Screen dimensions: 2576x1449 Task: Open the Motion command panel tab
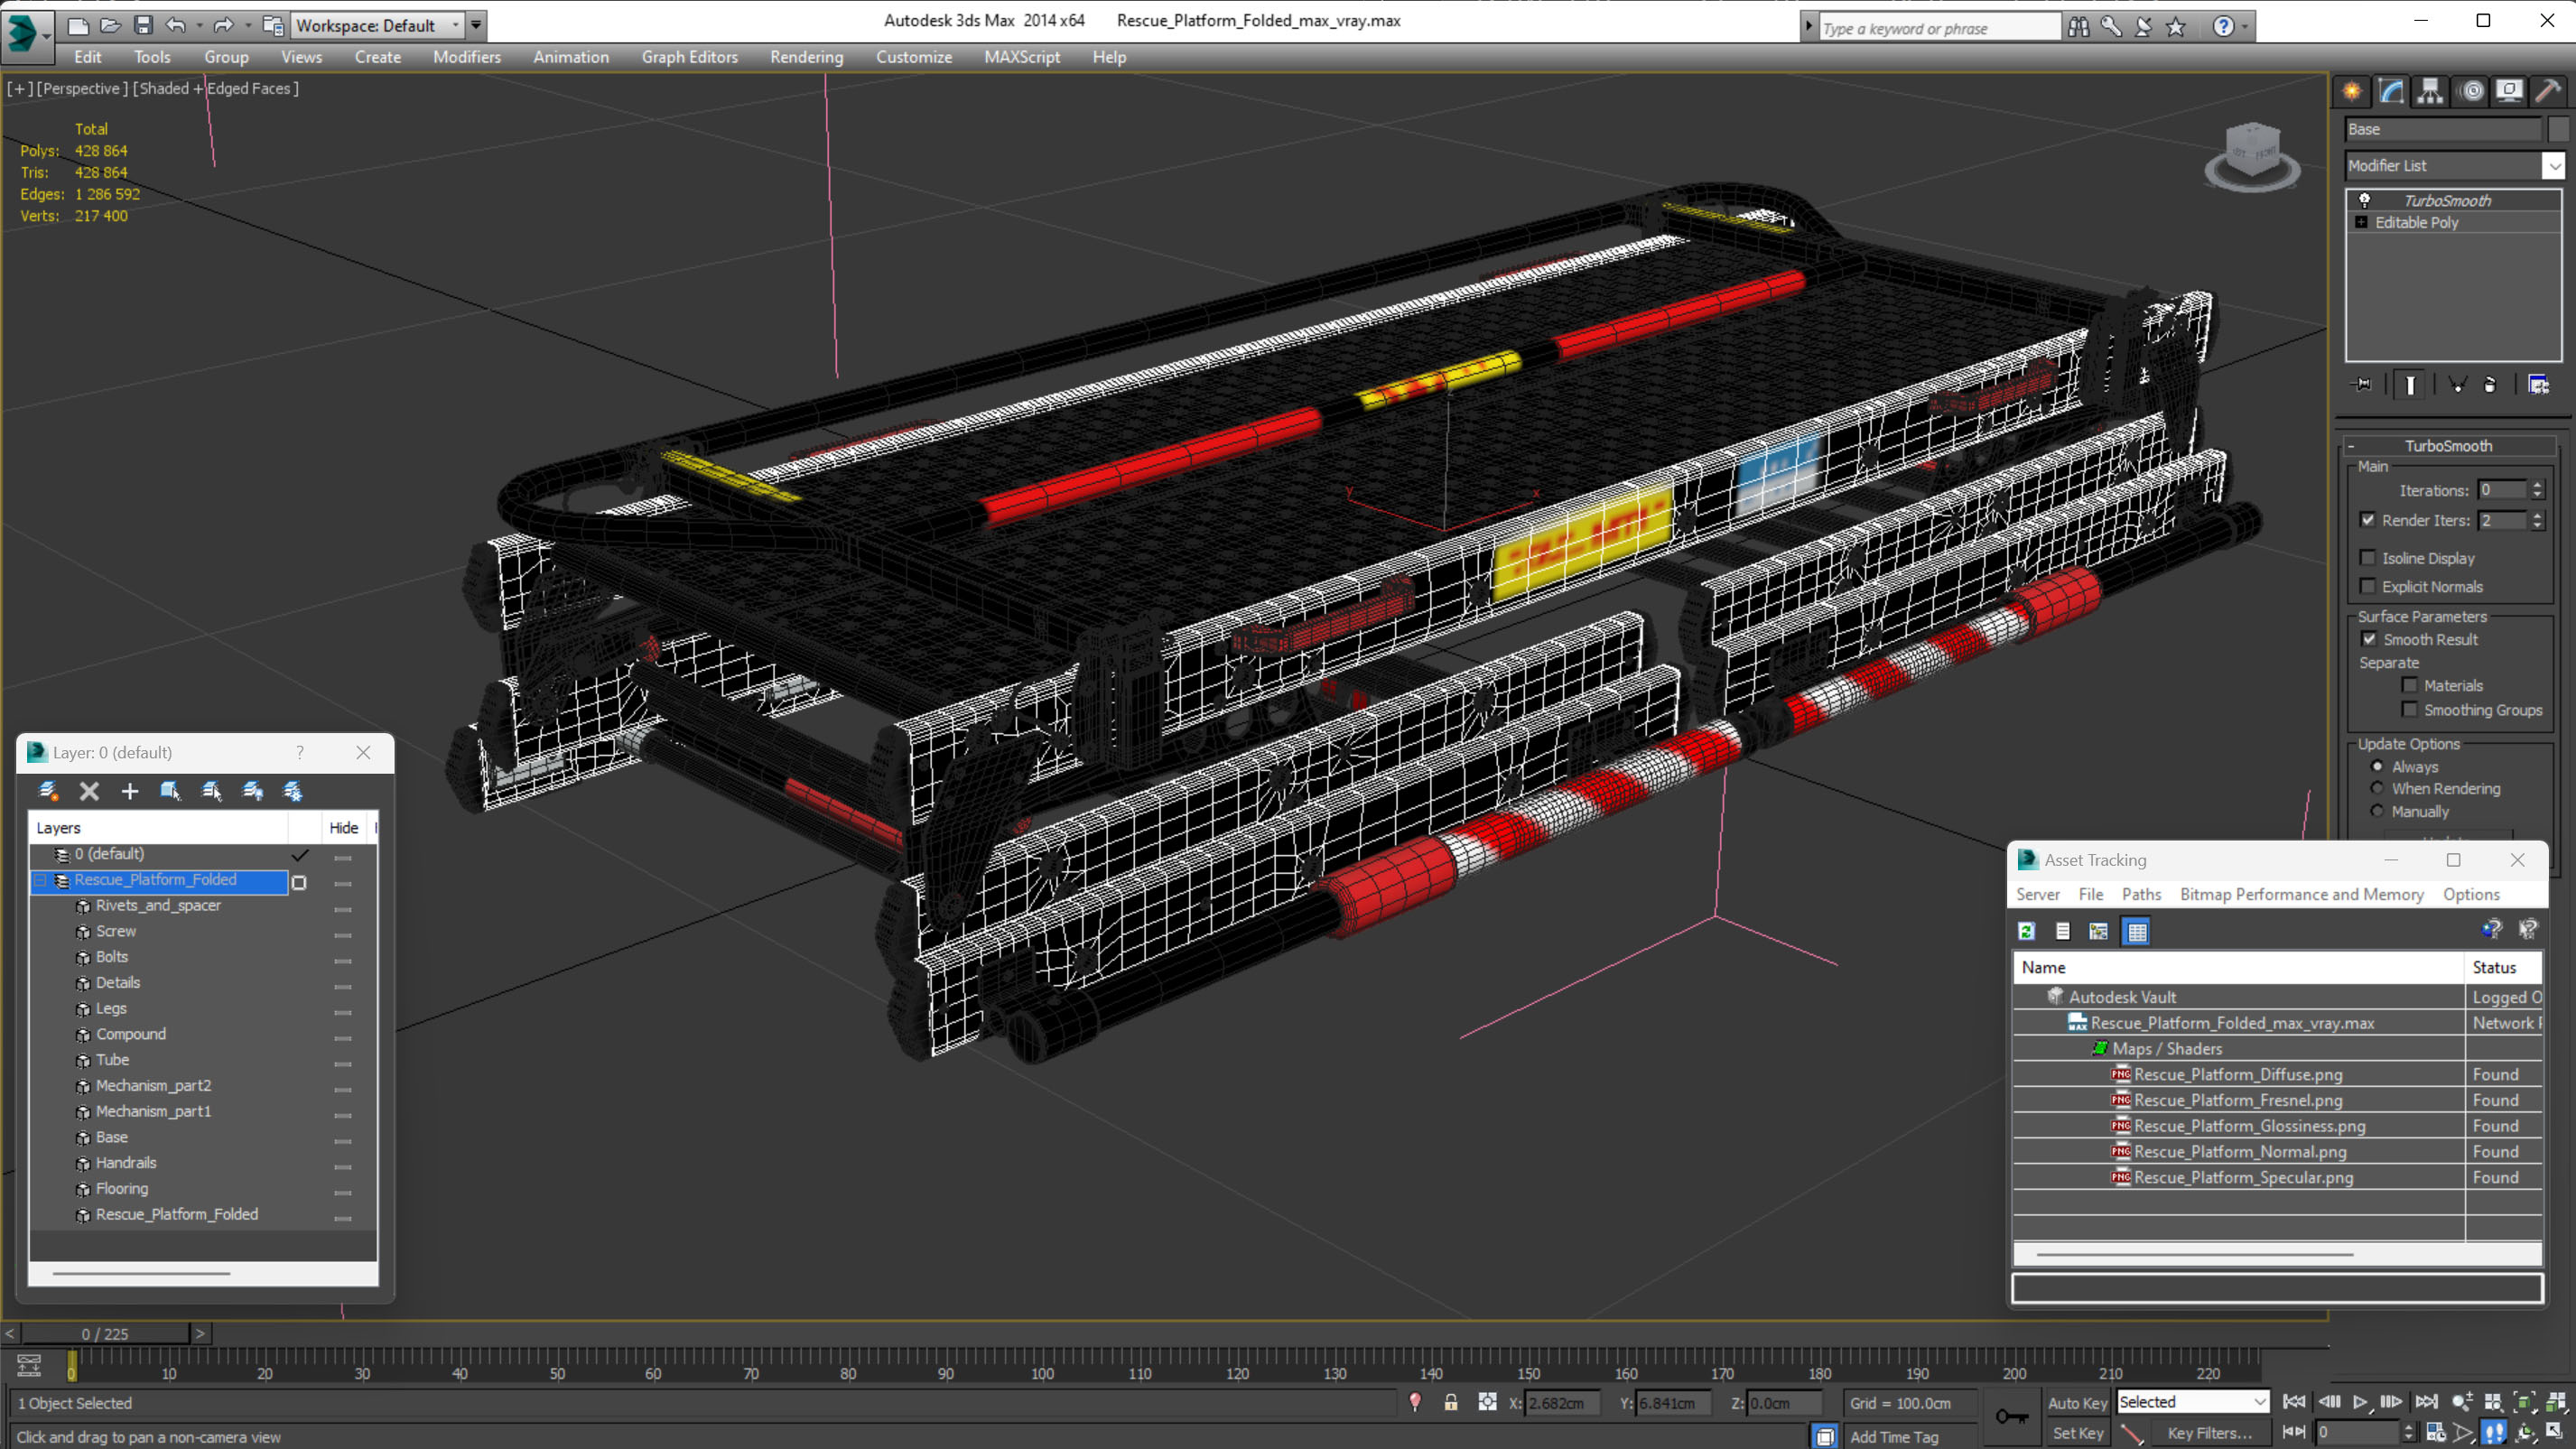coord(2471,92)
